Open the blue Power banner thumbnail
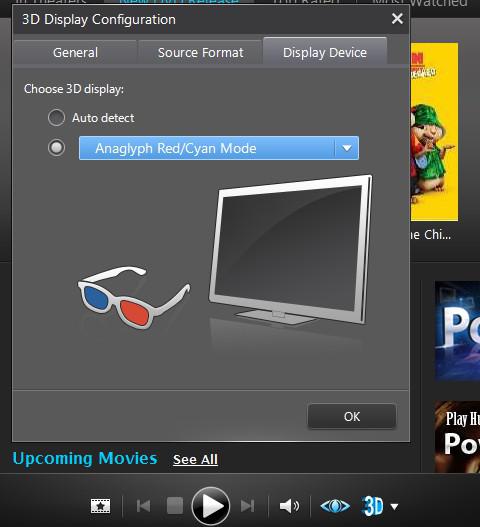480x527 pixels. pos(457,331)
